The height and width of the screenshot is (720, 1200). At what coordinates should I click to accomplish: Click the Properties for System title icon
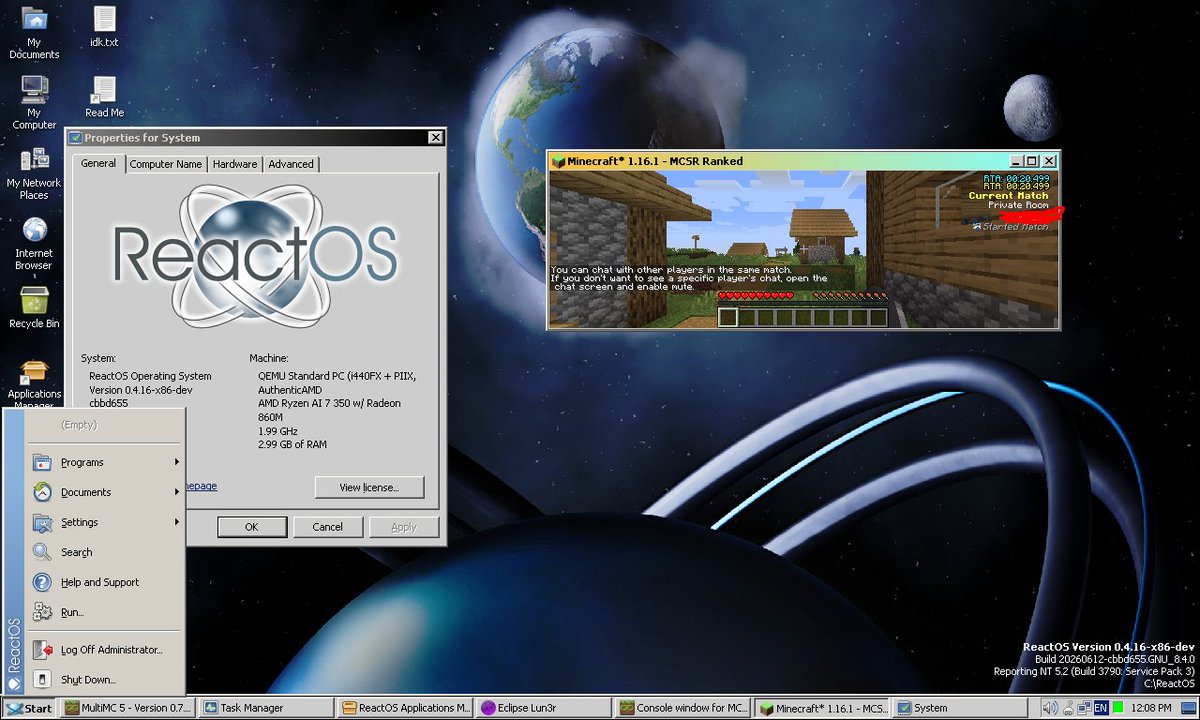[75, 138]
